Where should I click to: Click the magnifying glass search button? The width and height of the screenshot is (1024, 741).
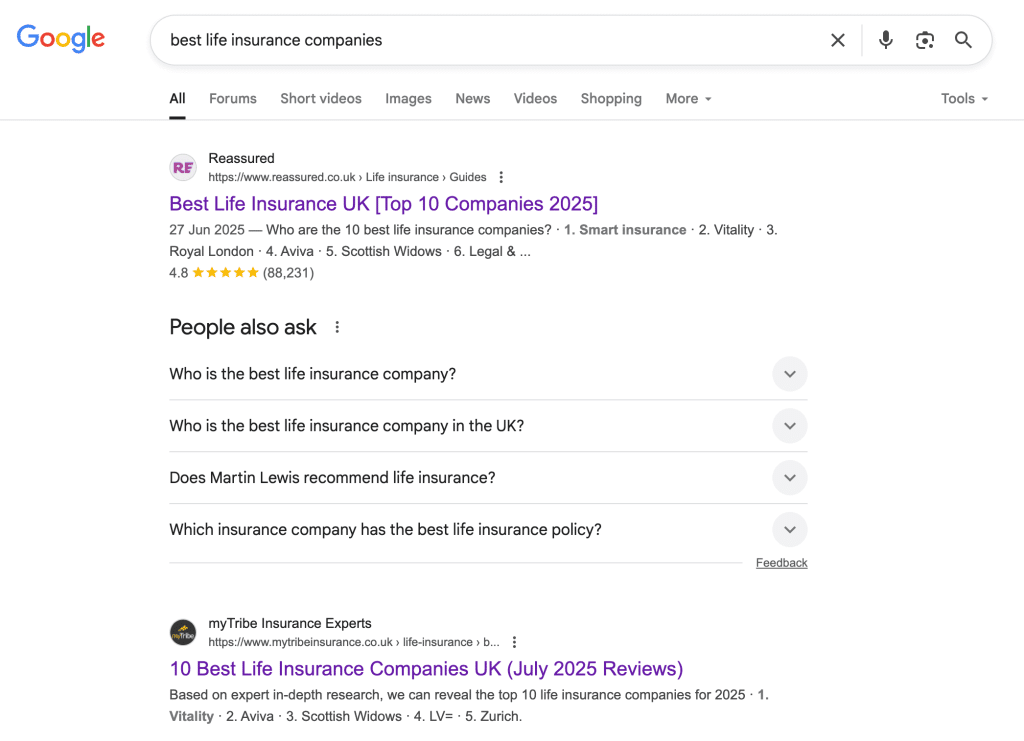pos(963,40)
